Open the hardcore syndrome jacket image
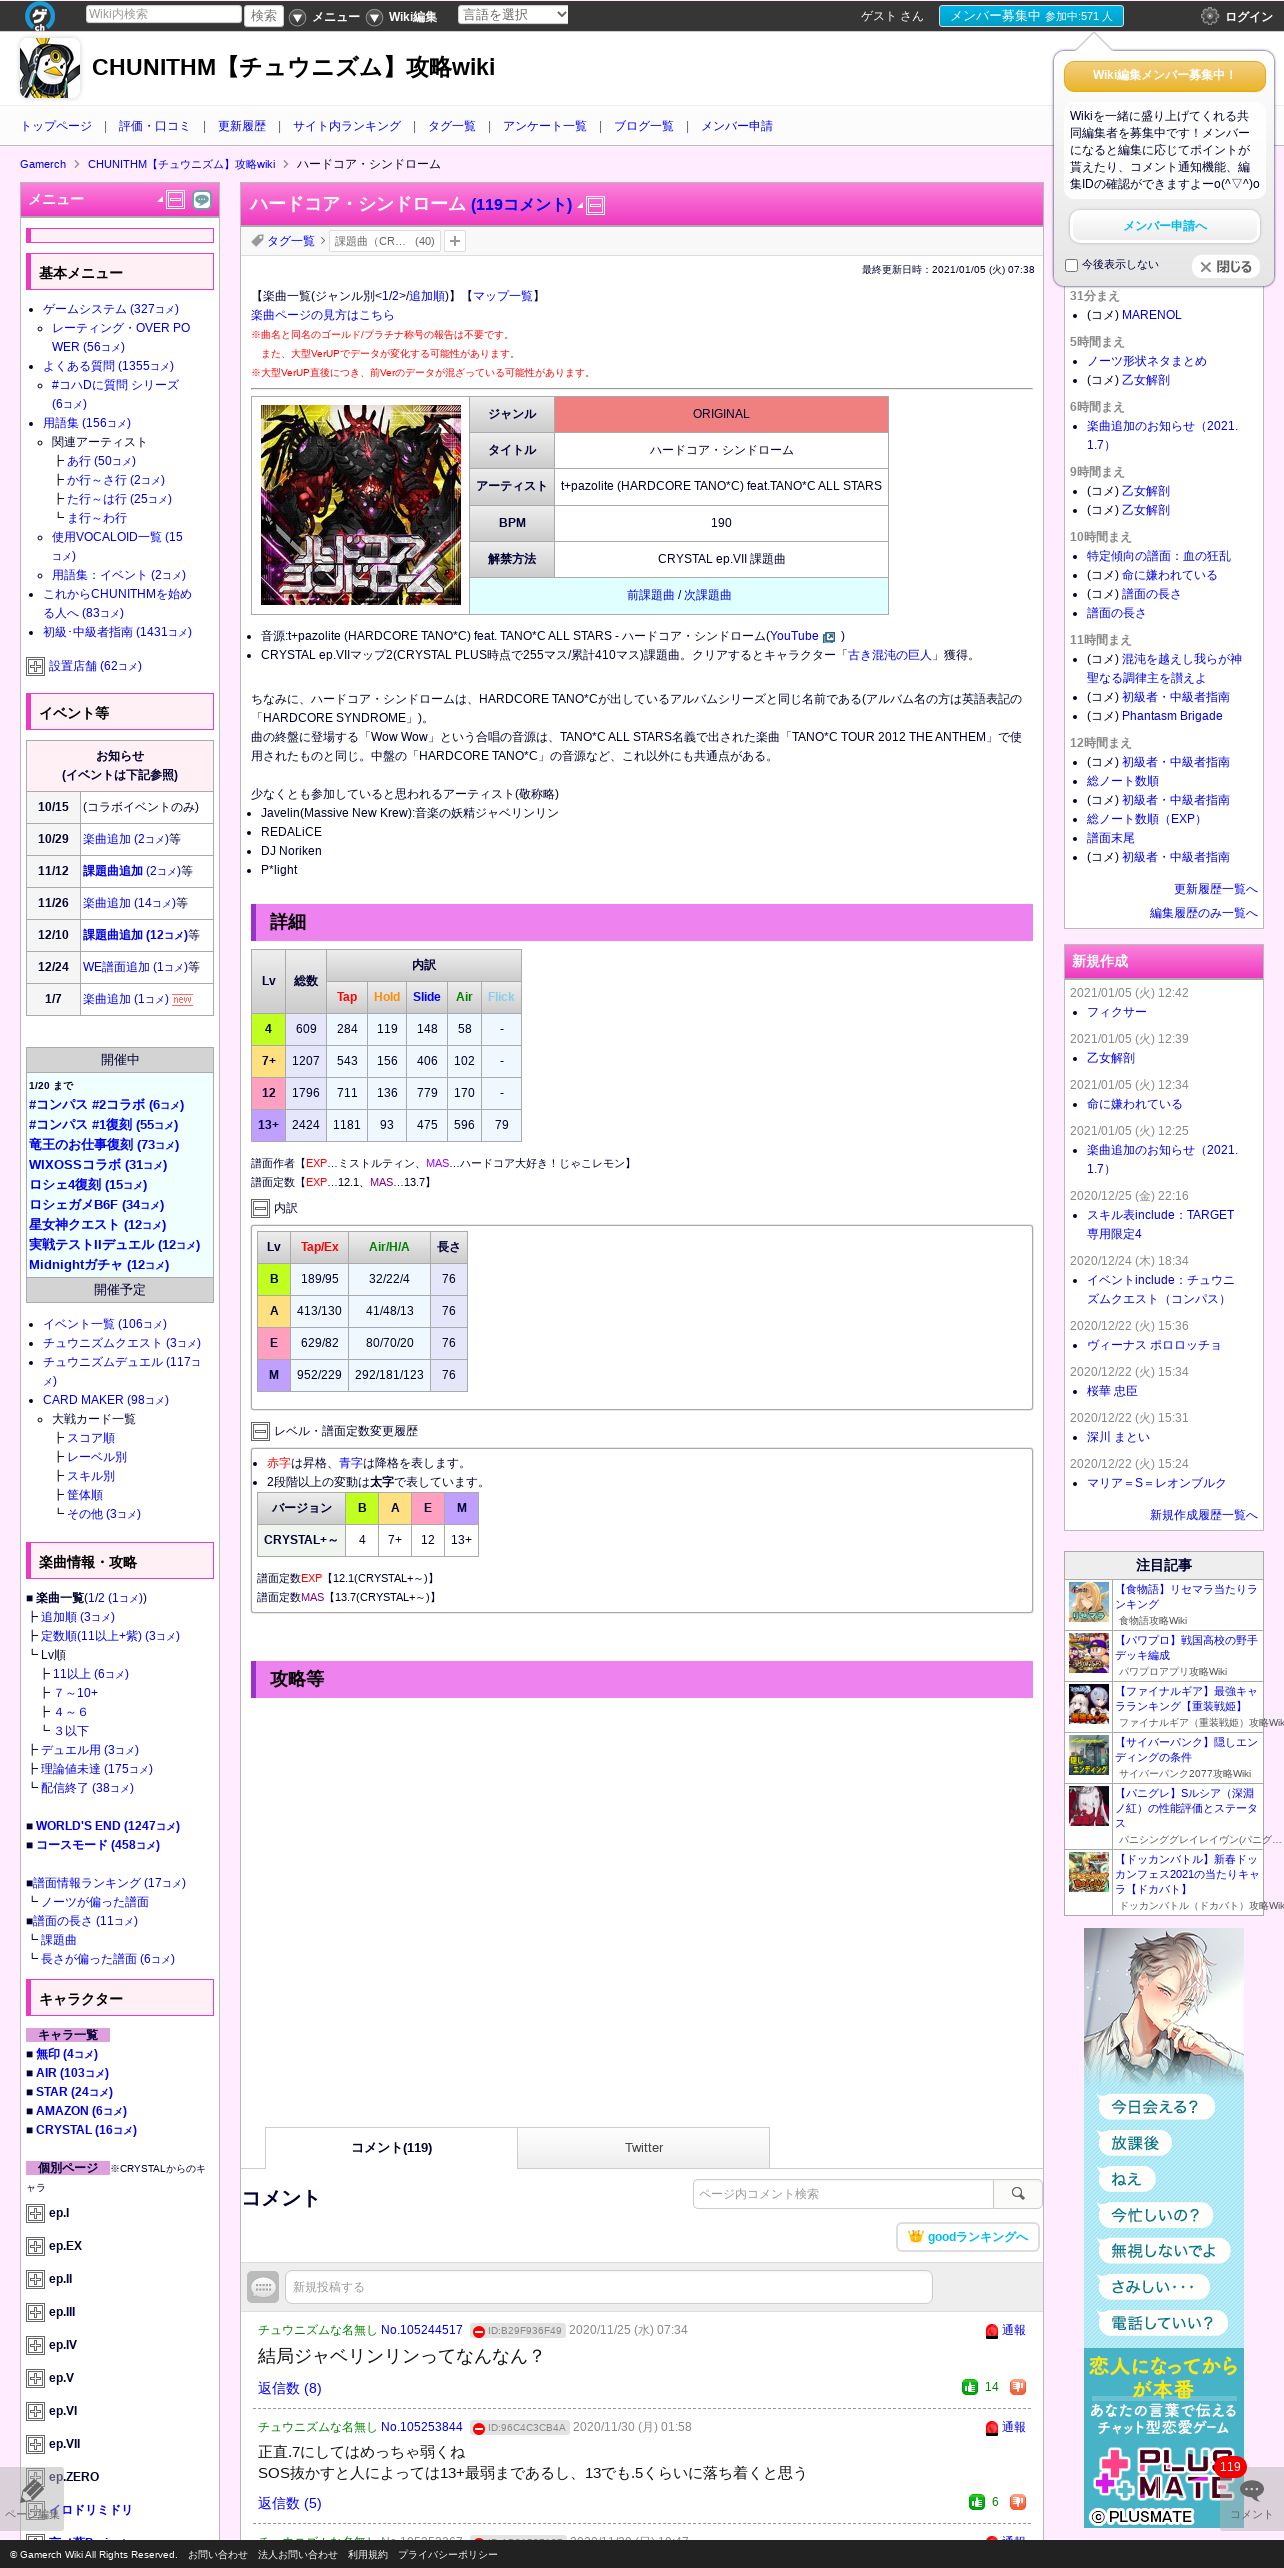This screenshot has width=1284, height=2568. click(361, 505)
